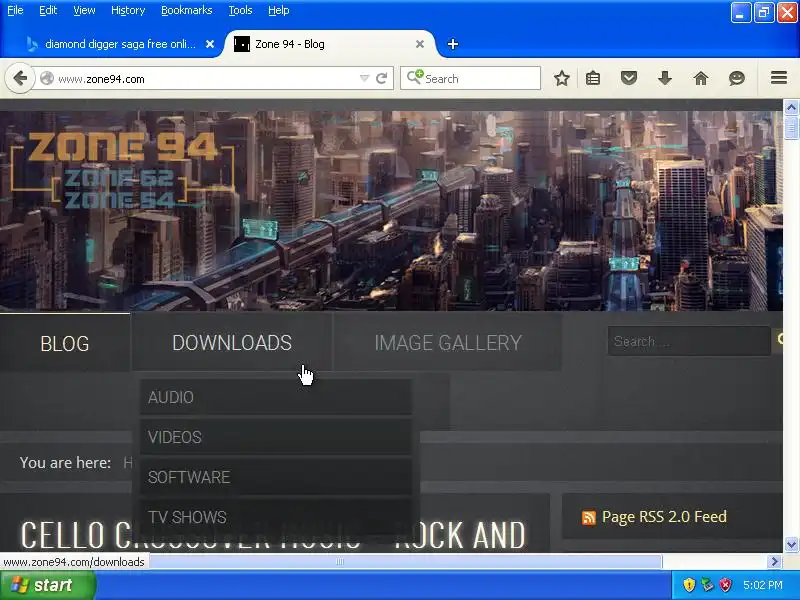Click the vertical scrollbar thumb
This screenshot has width=800, height=600.
(x=791, y=127)
